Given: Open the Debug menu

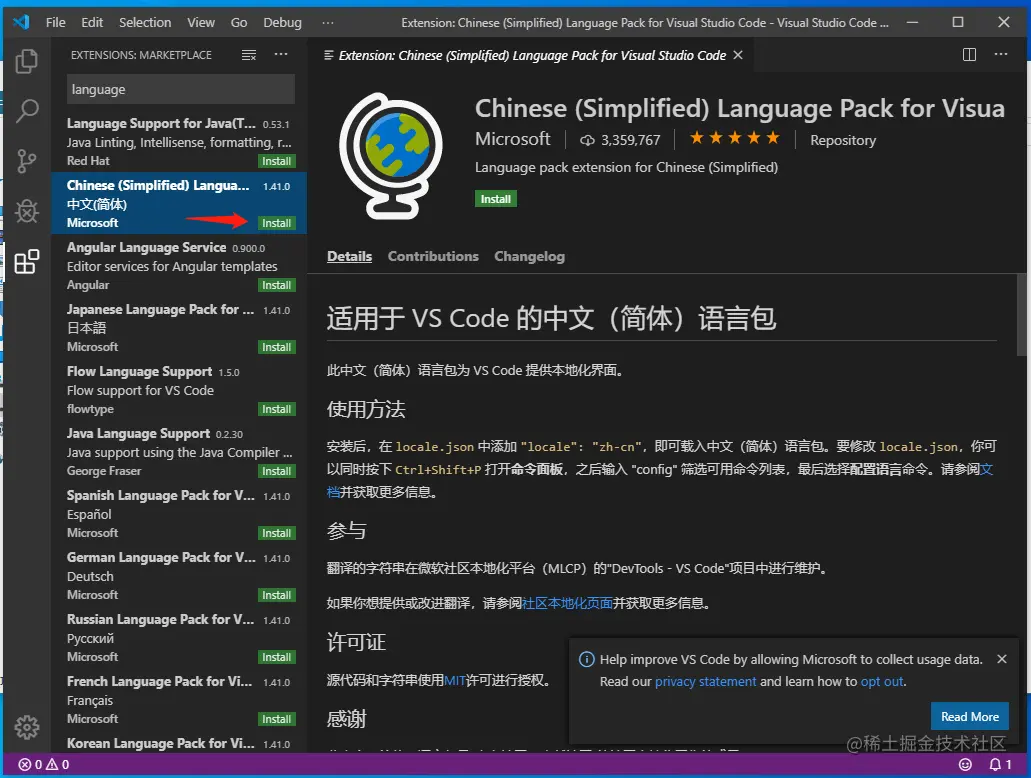Looking at the screenshot, I should coord(282,22).
